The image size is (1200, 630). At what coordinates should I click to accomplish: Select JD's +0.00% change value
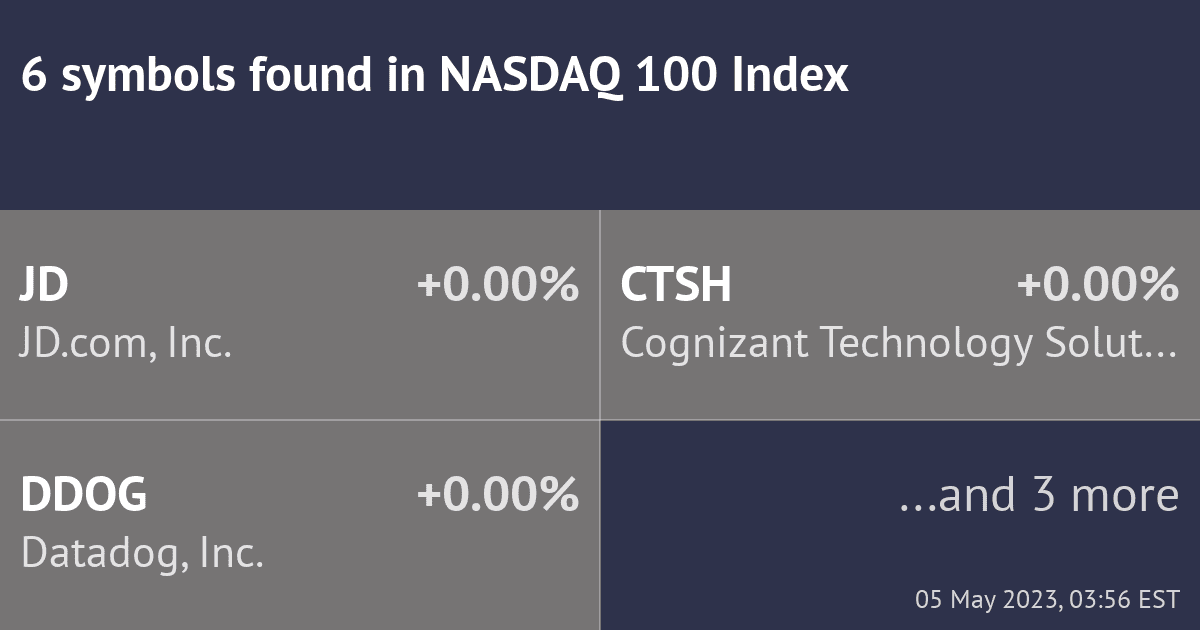pos(497,285)
